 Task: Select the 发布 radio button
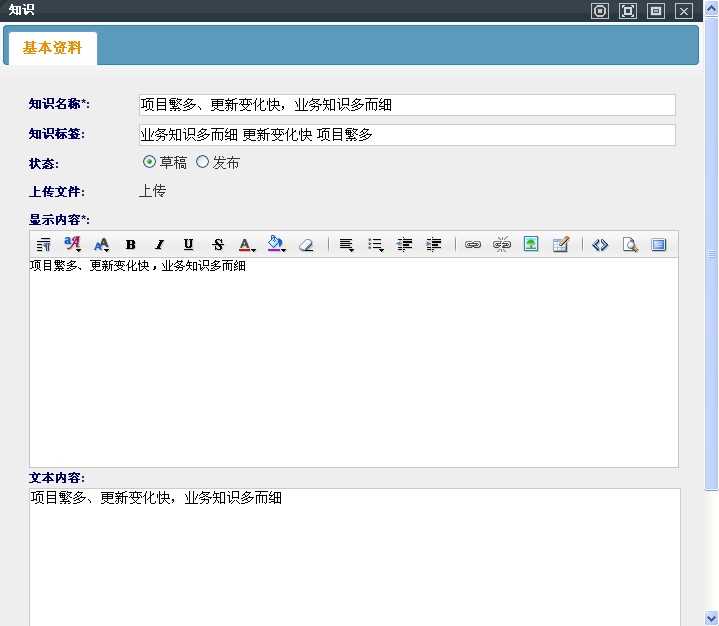203,162
